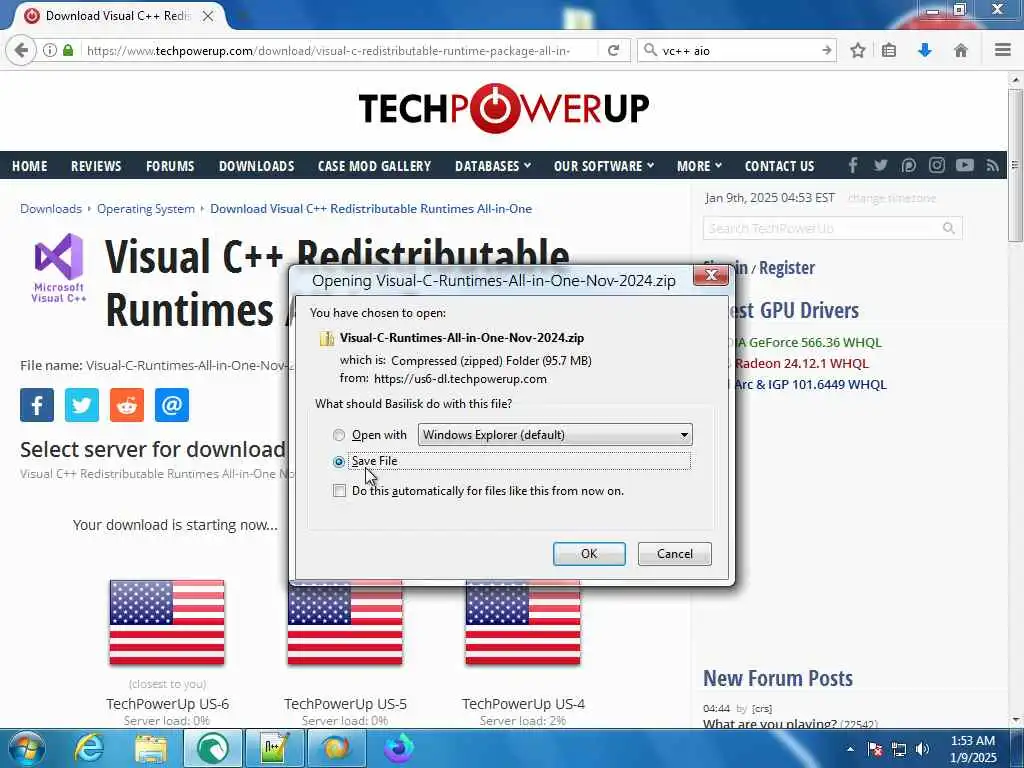Open site information icon in address bar
This screenshot has width=1024, height=768.
point(50,50)
